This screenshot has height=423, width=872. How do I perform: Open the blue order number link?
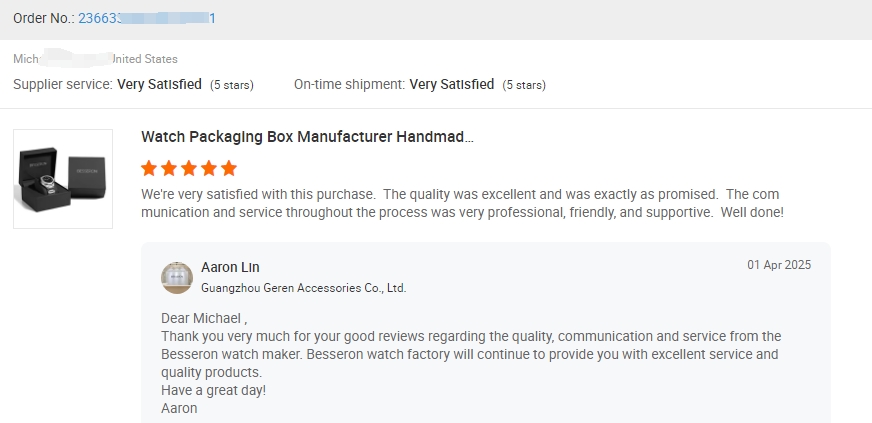coord(147,19)
